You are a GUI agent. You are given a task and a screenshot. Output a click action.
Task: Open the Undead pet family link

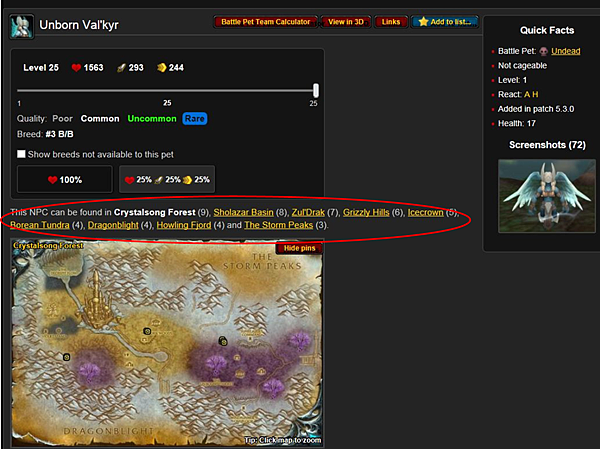point(566,51)
